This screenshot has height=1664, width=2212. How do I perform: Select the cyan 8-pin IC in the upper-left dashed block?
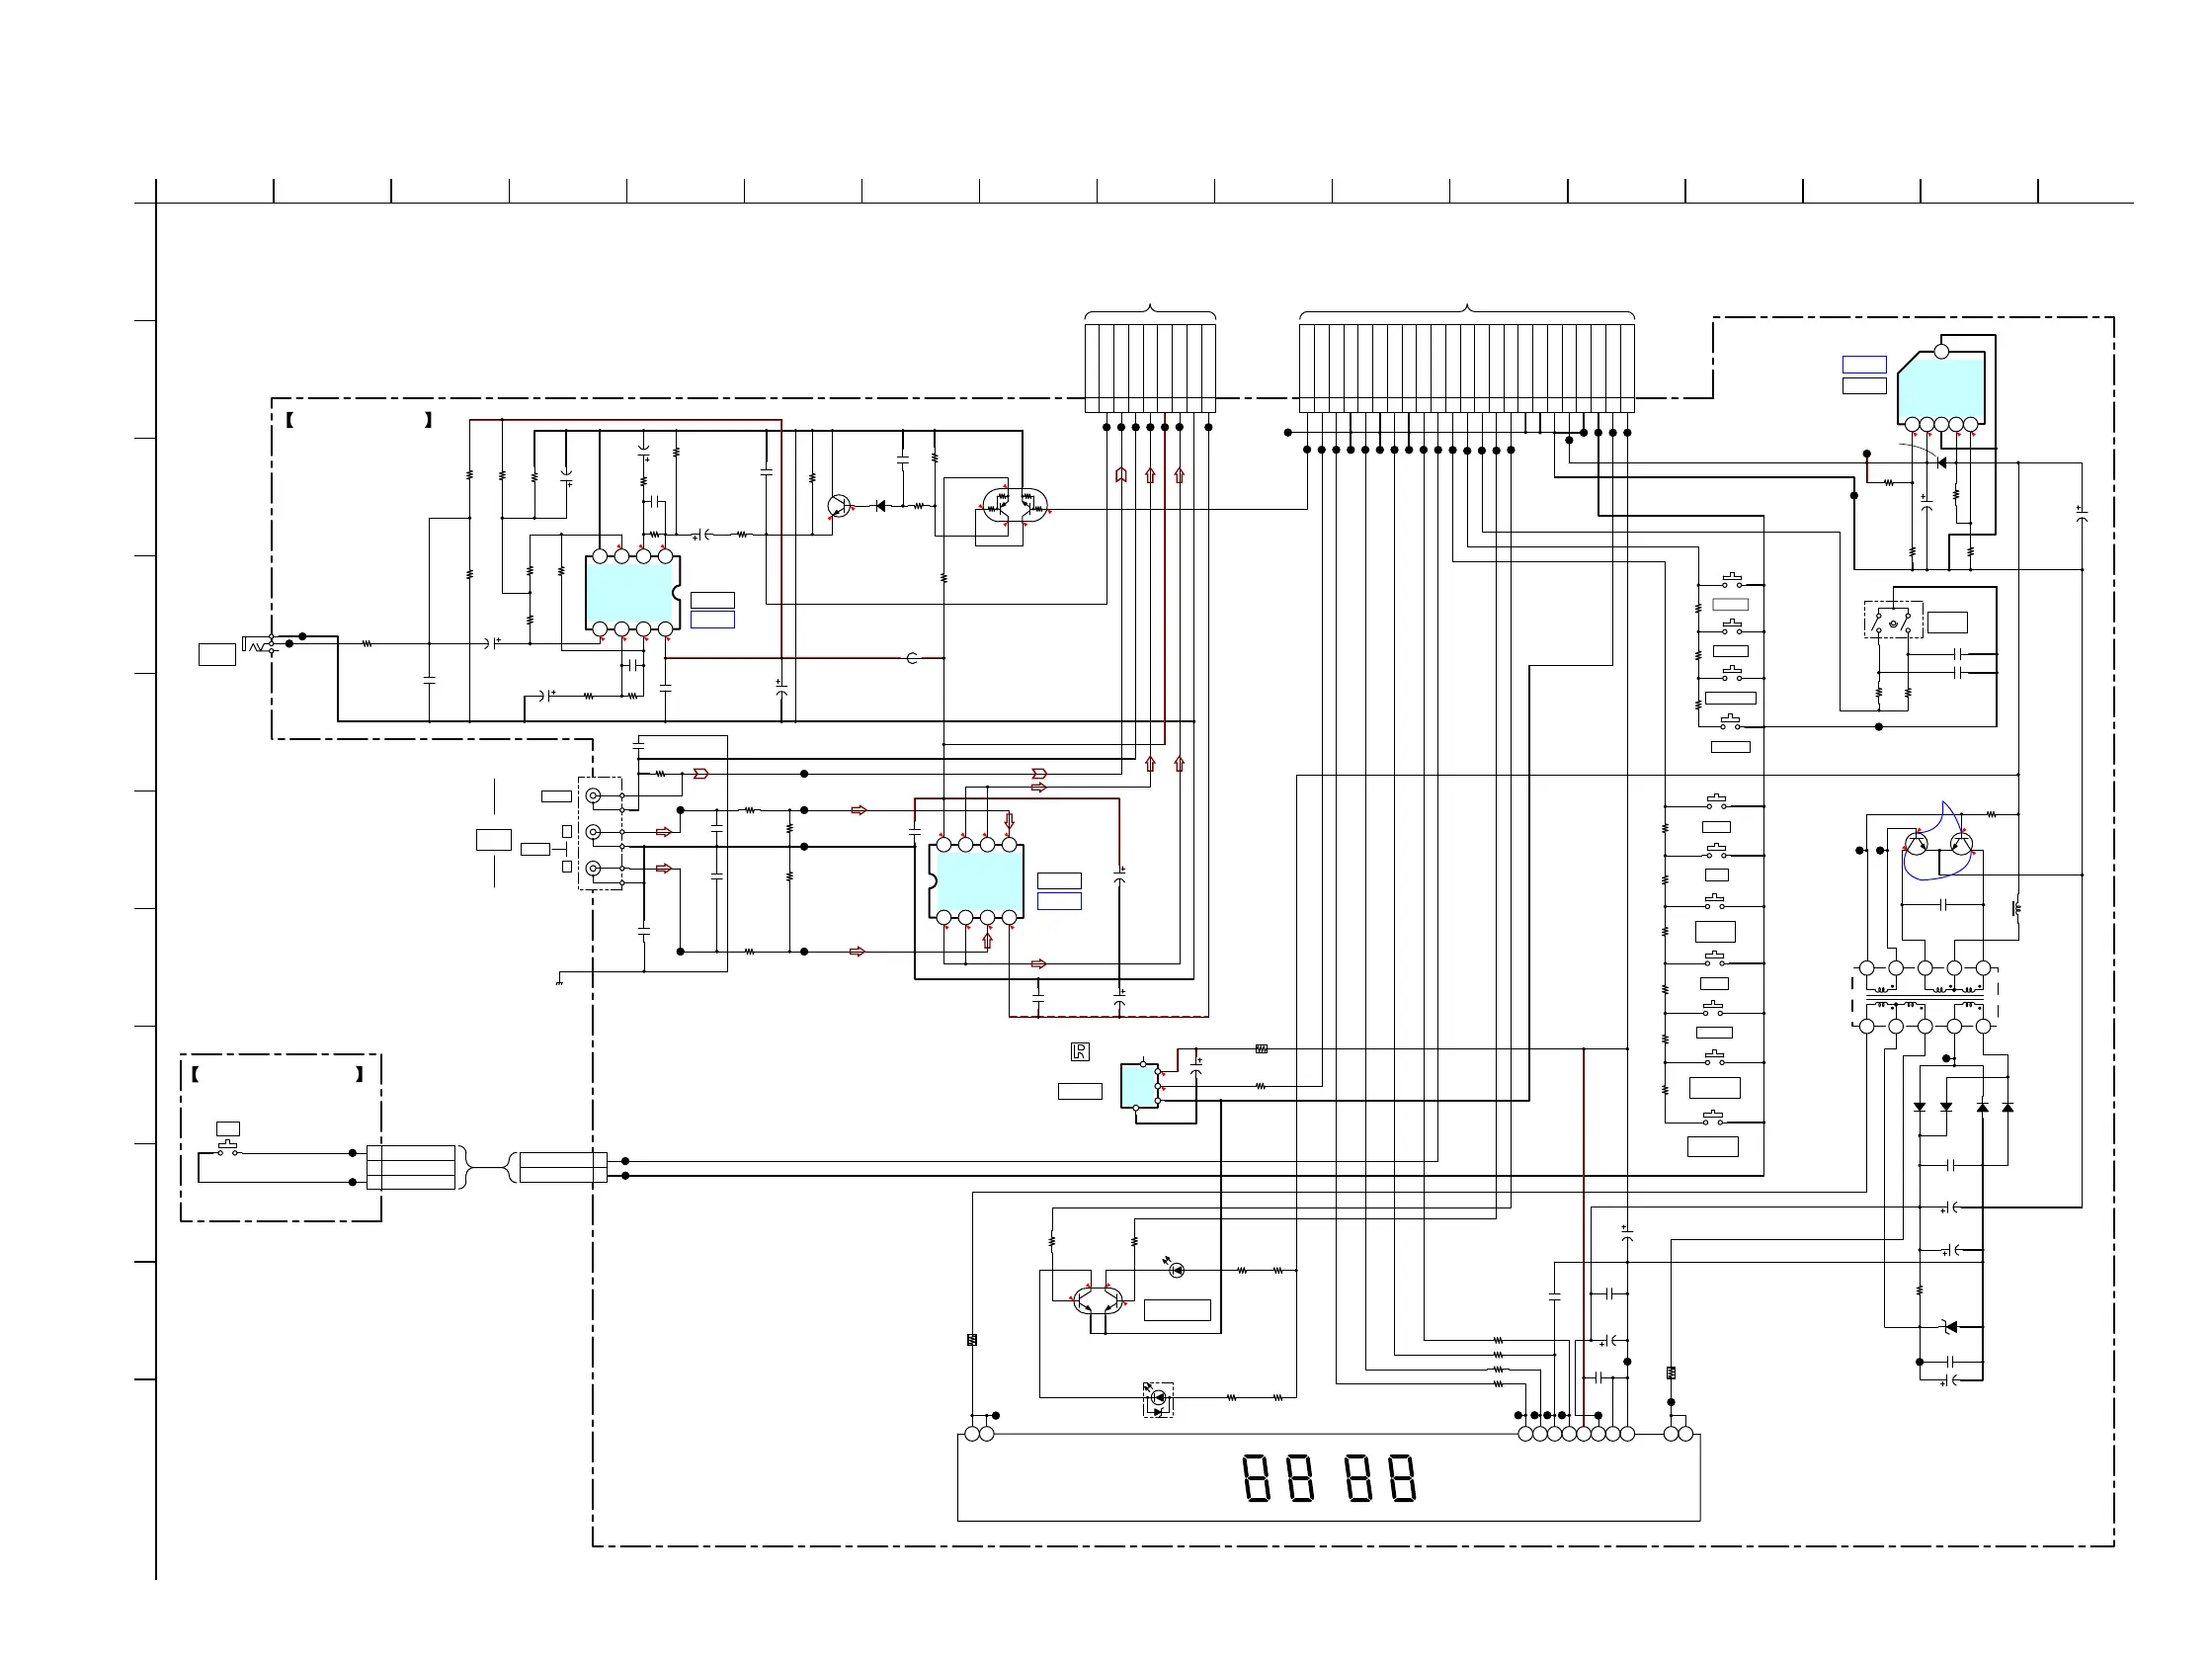coord(633,592)
